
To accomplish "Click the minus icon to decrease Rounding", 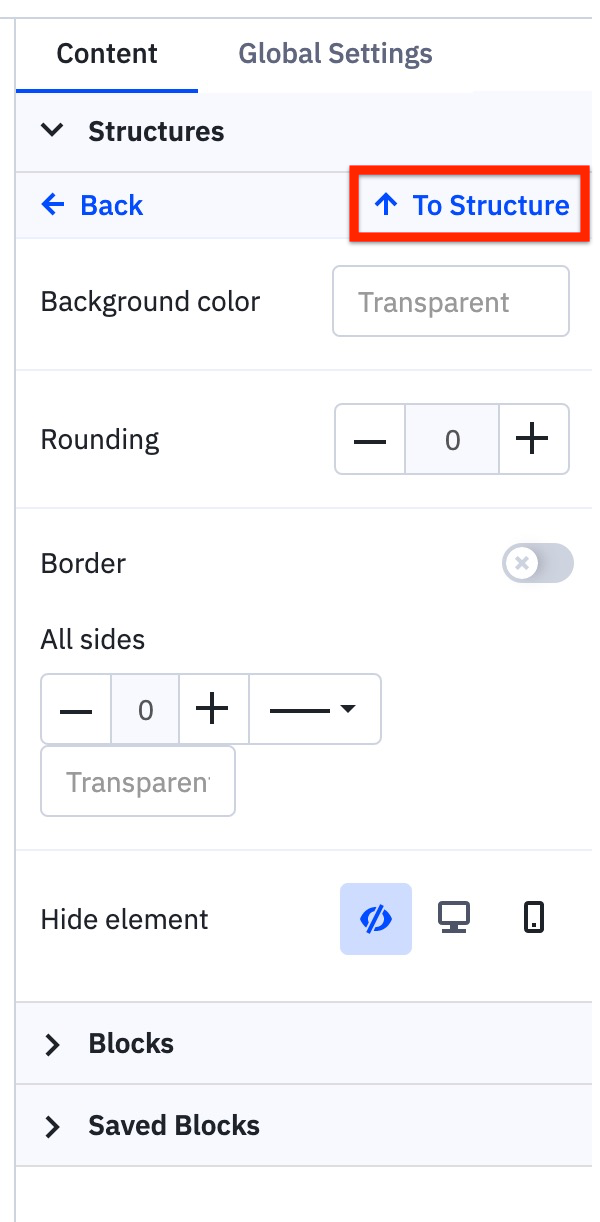I will click(x=369, y=439).
